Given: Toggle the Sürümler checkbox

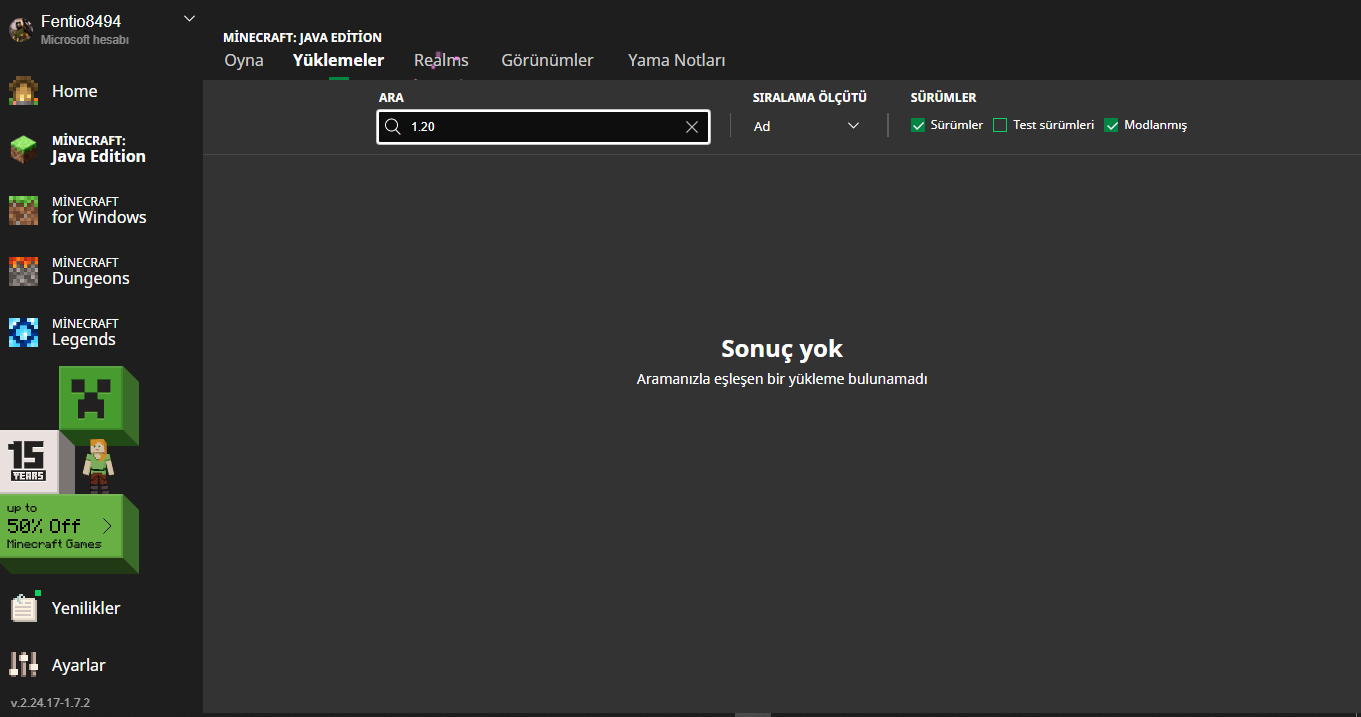Looking at the screenshot, I should 918,126.
